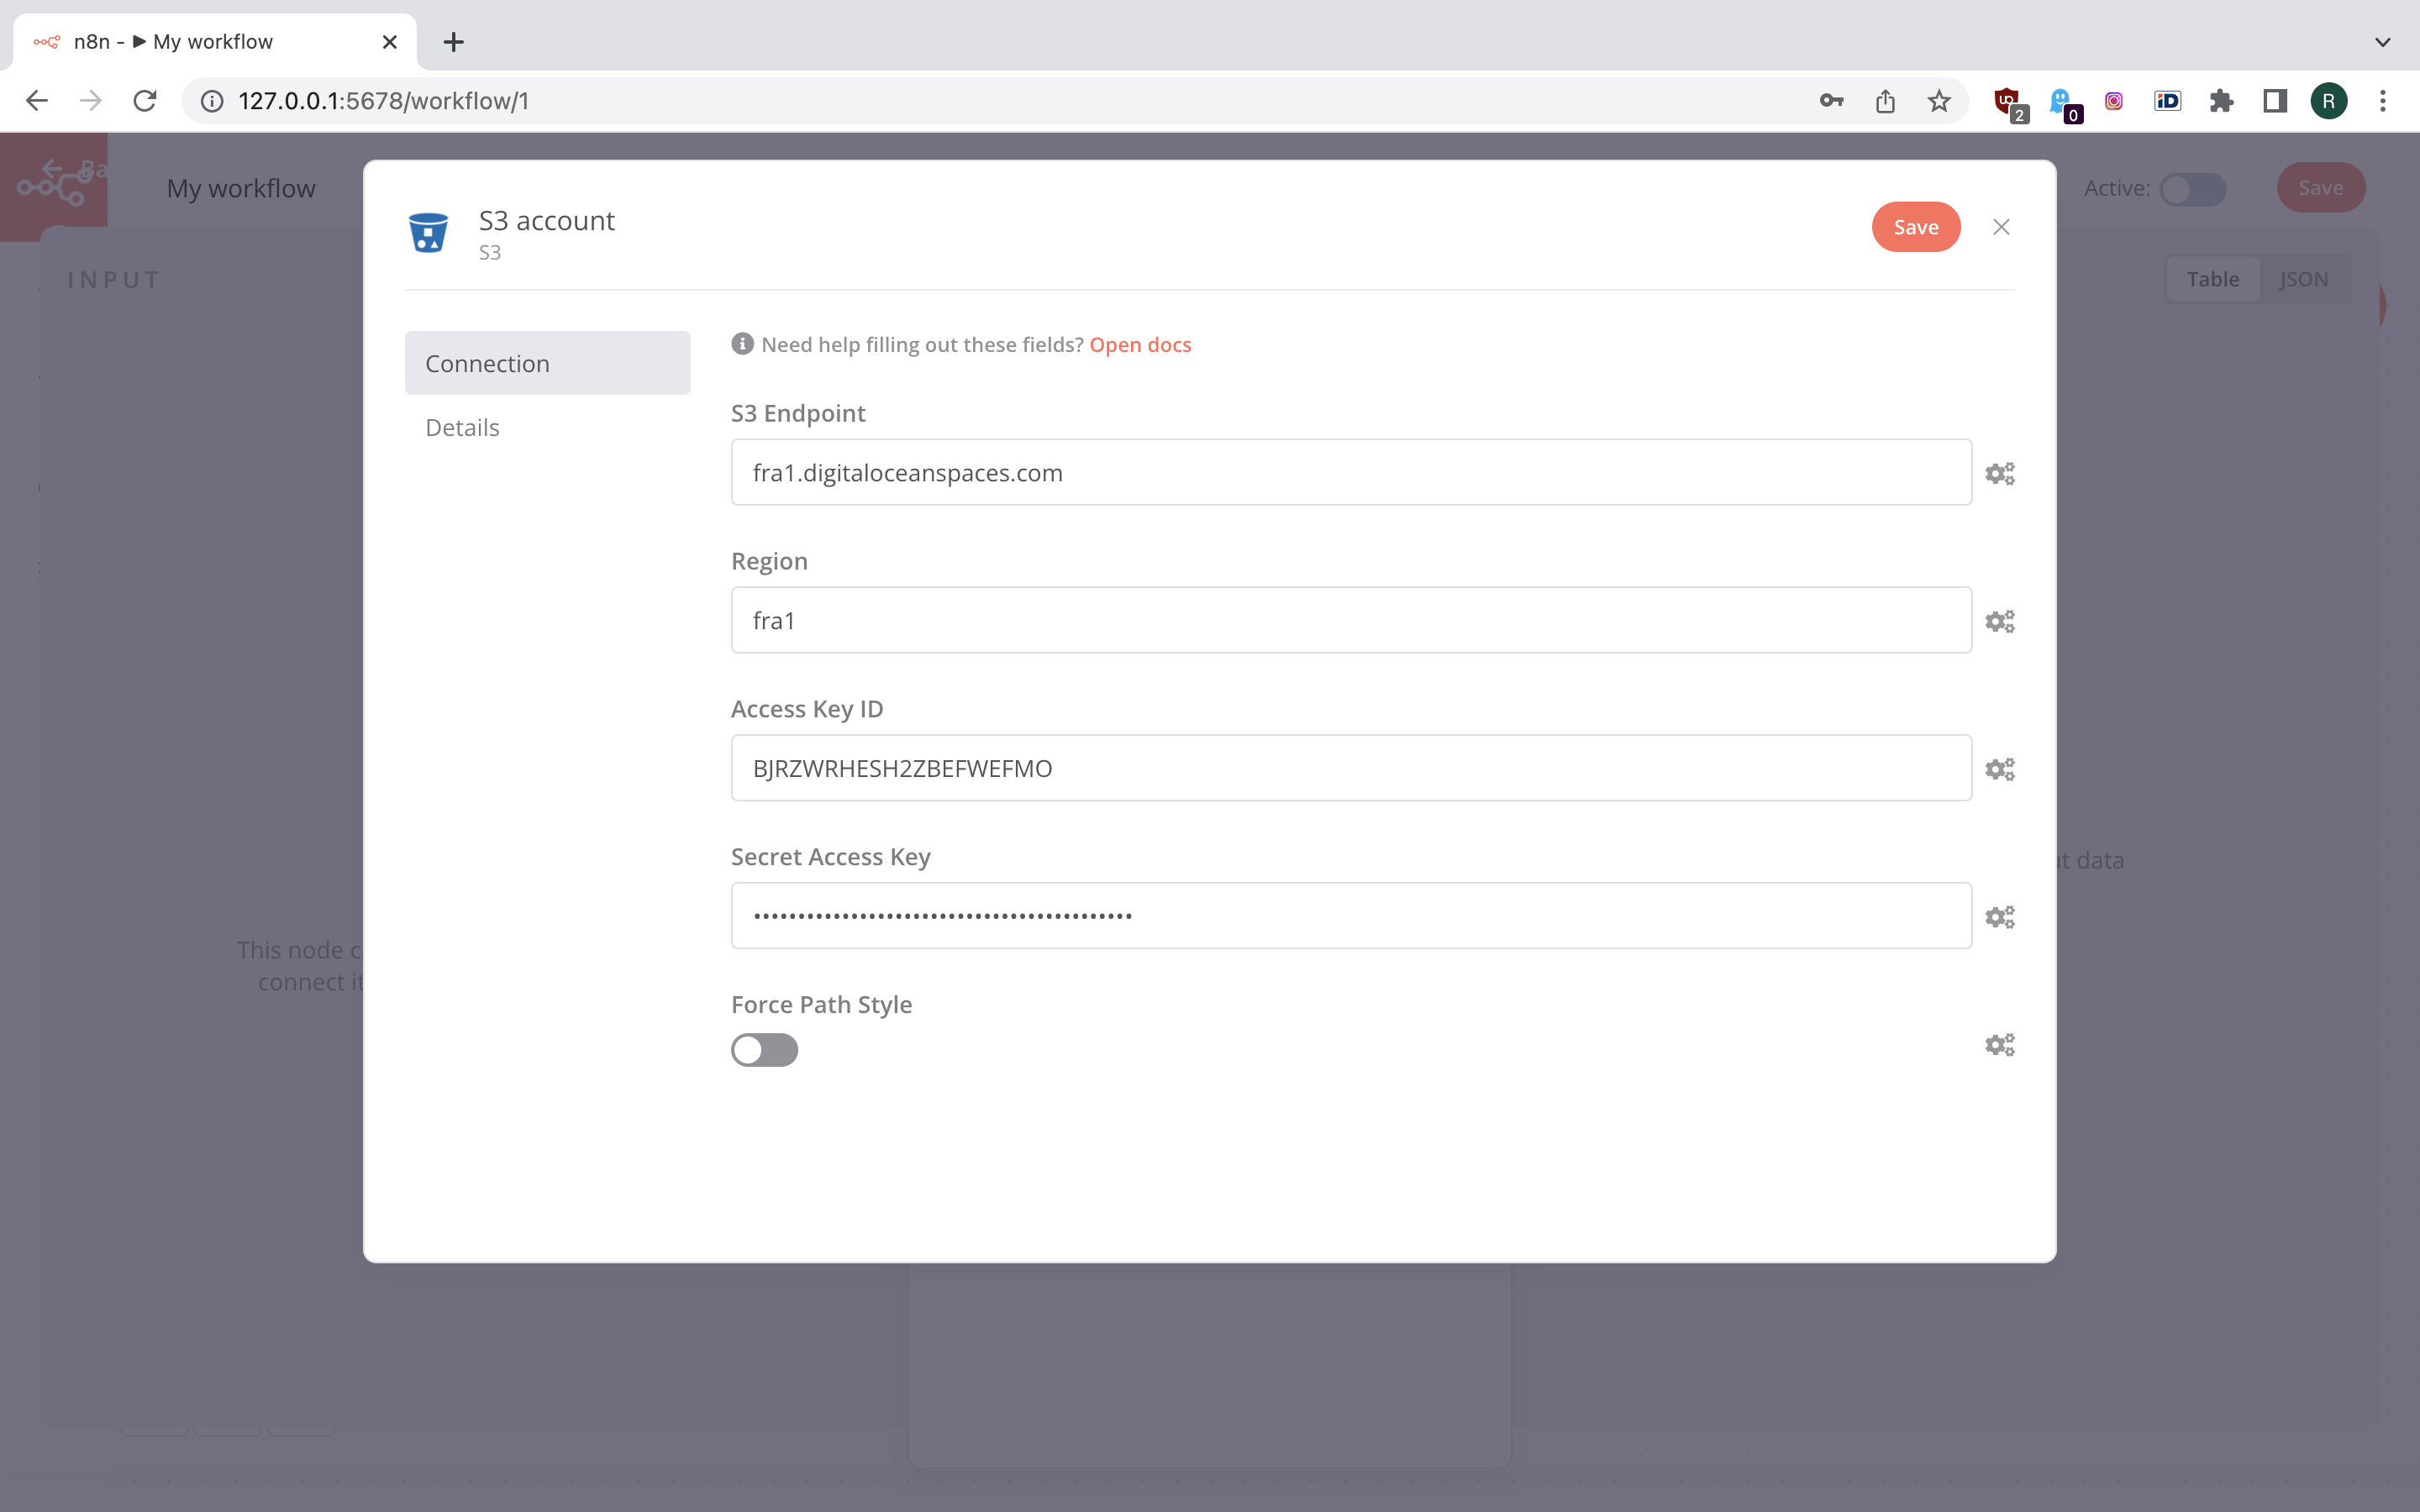
Task: Click the S3 account credential name
Action: (x=546, y=220)
